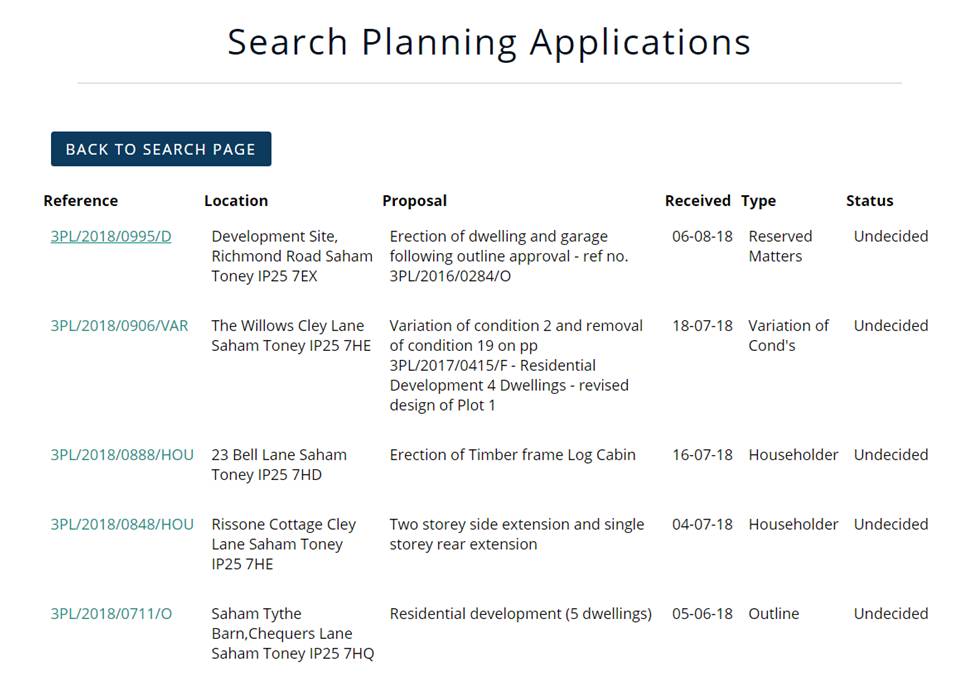Screen dimensions: 968x681
Task: Click Undecided status for 3PL/2018/0848/HOU
Action: coord(891,525)
